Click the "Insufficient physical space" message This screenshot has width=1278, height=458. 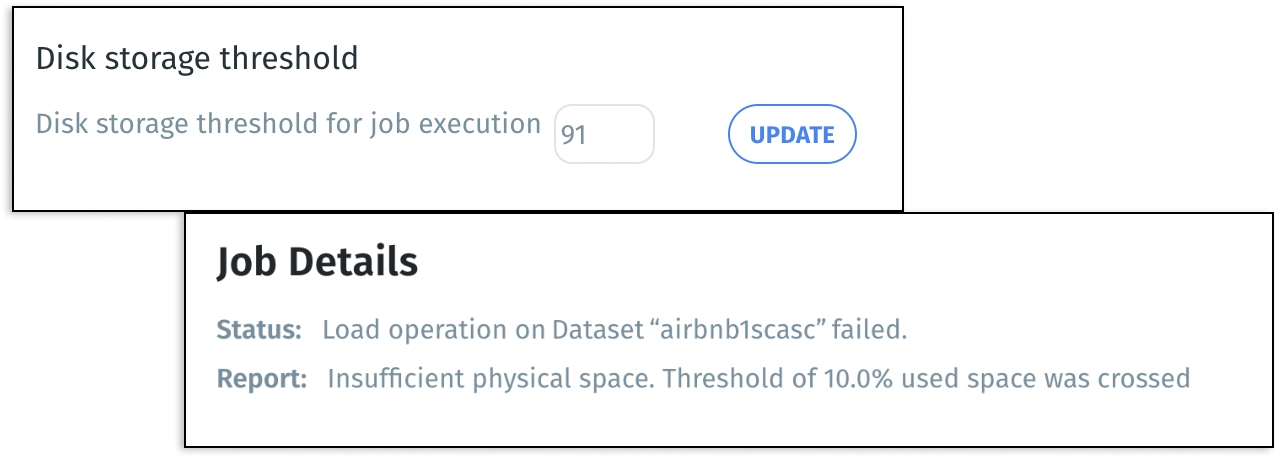tap(490, 379)
